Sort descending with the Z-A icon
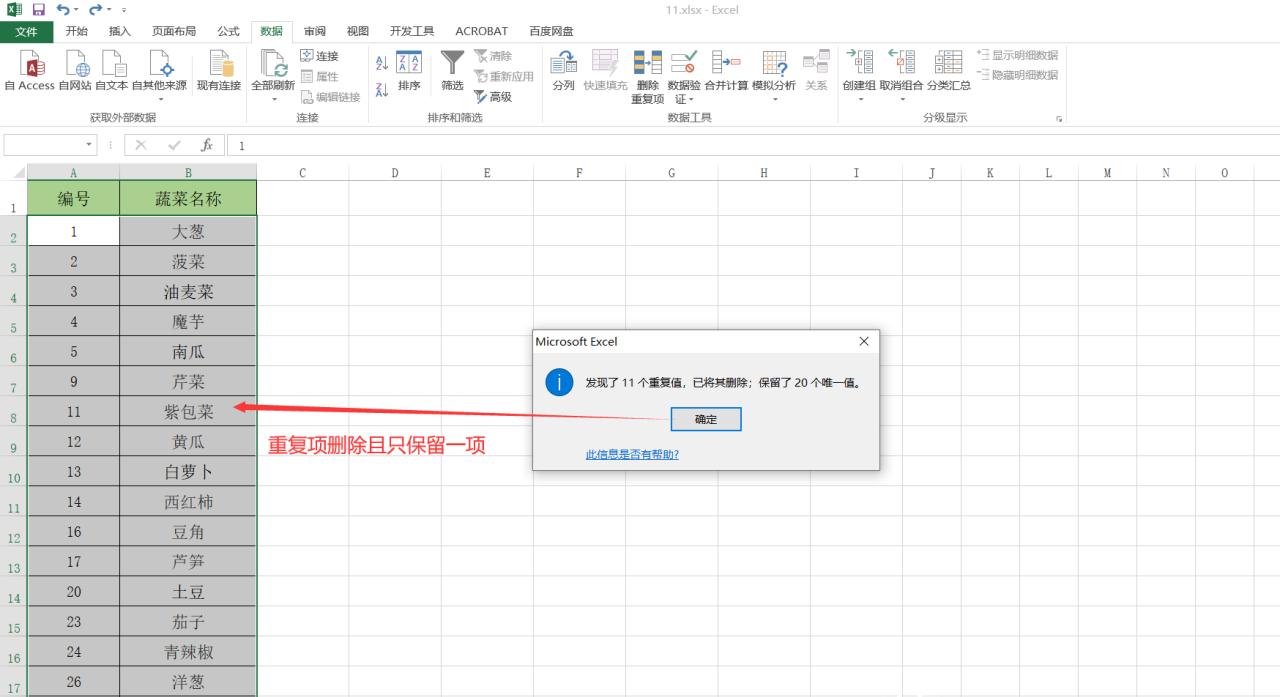The width and height of the screenshot is (1280, 697). pyautogui.click(x=381, y=90)
